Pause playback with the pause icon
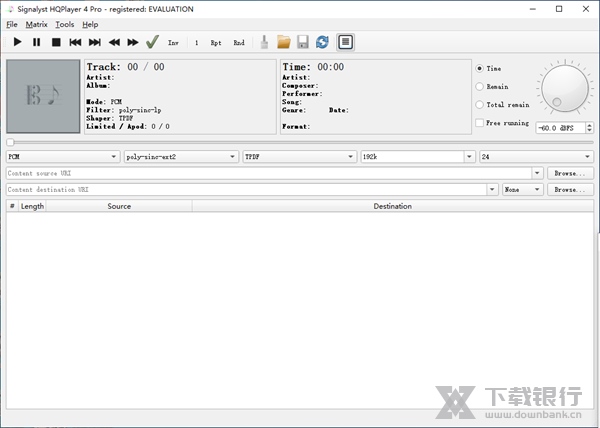This screenshot has width=600, height=428. [x=37, y=42]
